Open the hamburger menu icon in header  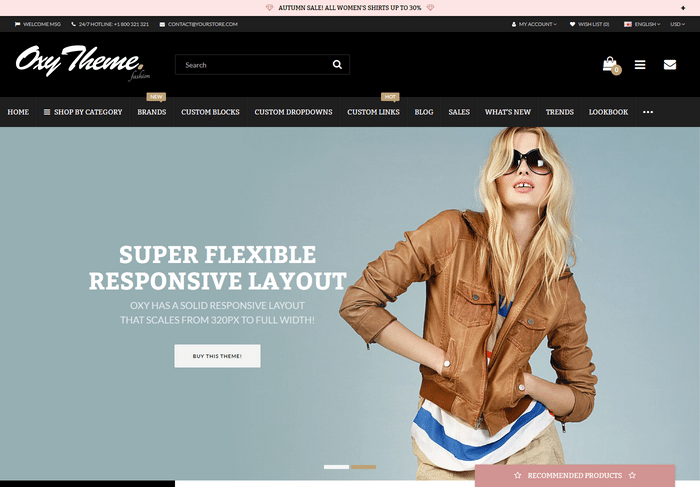point(640,65)
